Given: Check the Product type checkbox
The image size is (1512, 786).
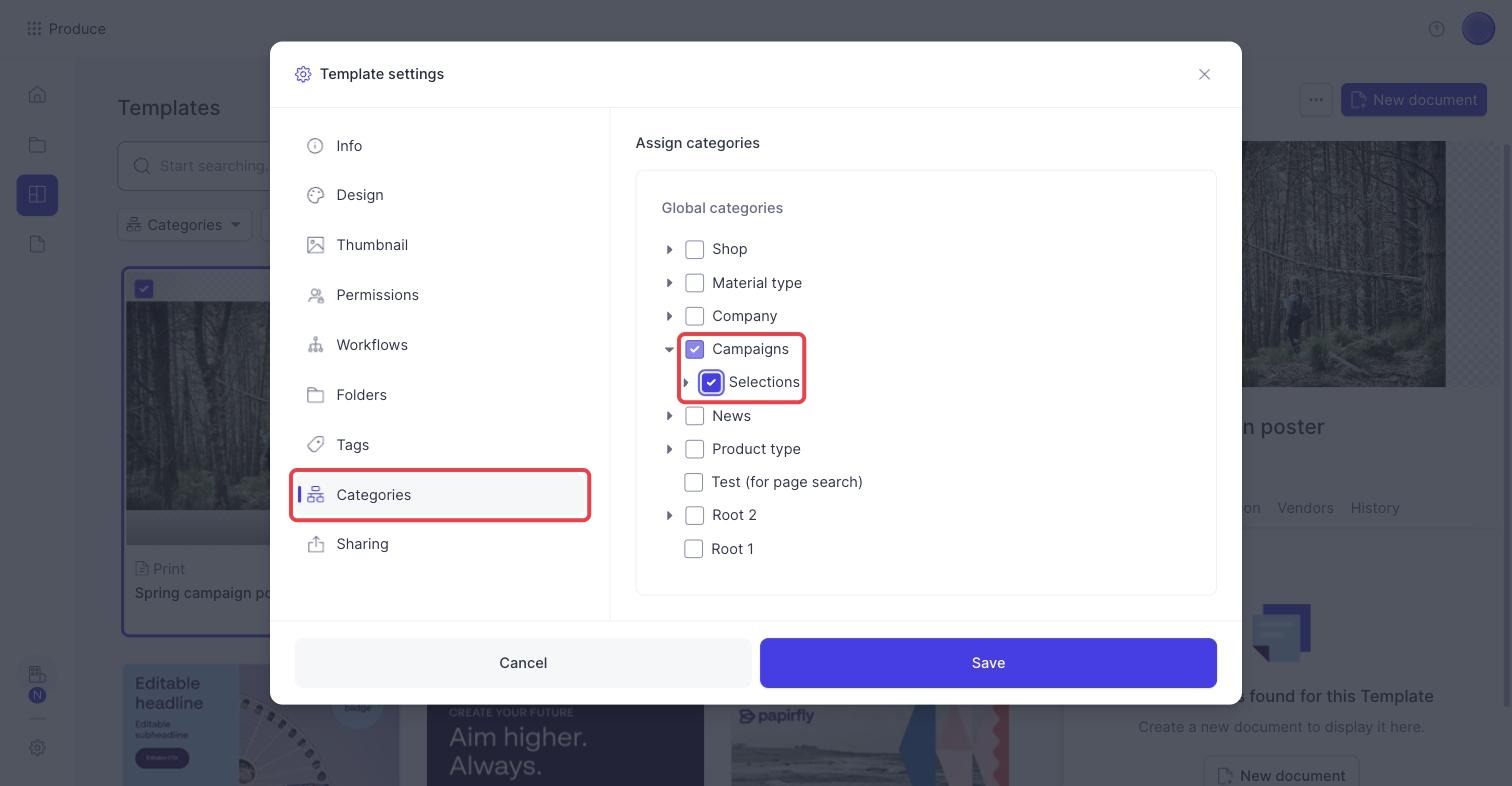Looking at the screenshot, I should [694, 449].
